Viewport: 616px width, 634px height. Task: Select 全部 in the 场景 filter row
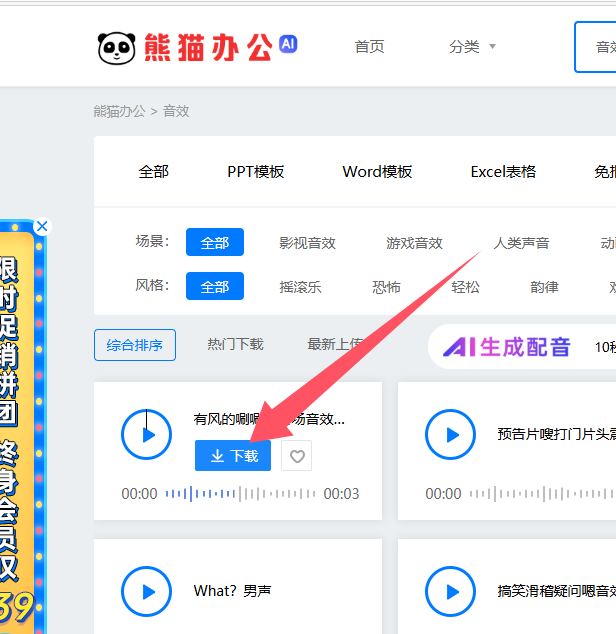click(215, 243)
